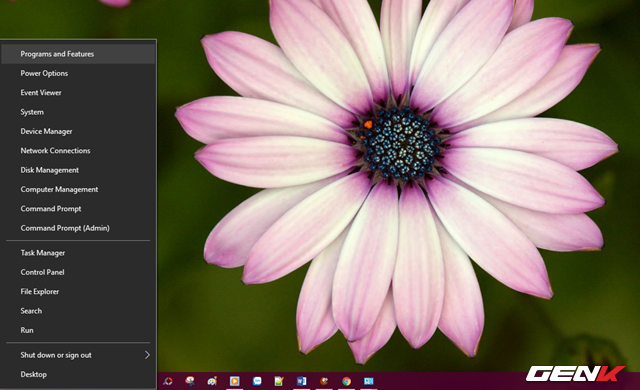The height and width of the screenshot is (390, 640).
Task: Expand Shut down or sign out submenu
Action: point(78,355)
